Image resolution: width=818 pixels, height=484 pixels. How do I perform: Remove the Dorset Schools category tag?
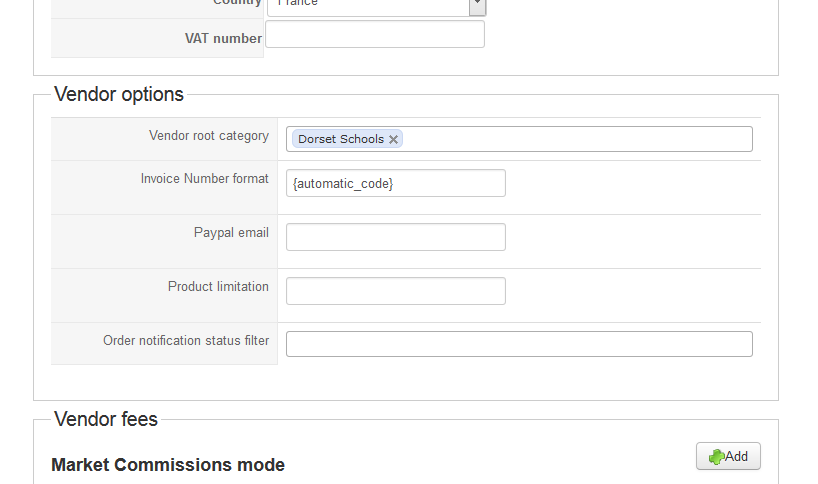point(394,140)
